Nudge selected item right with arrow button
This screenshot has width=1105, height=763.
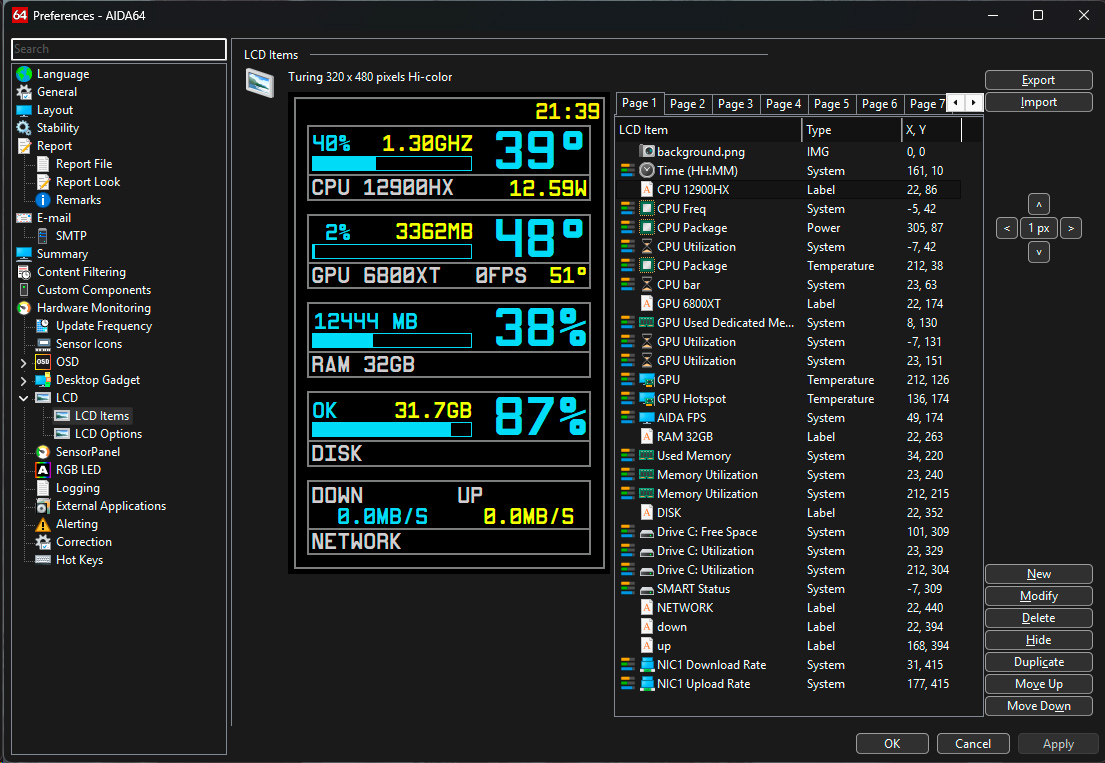click(x=1070, y=228)
